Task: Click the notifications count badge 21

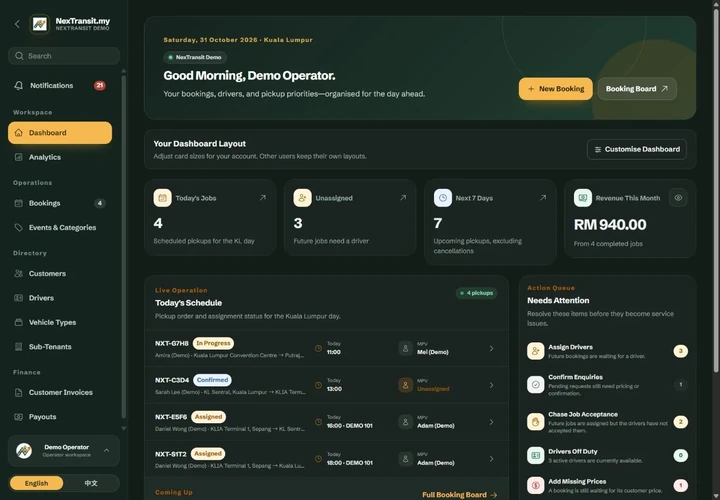Action: tap(100, 85)
